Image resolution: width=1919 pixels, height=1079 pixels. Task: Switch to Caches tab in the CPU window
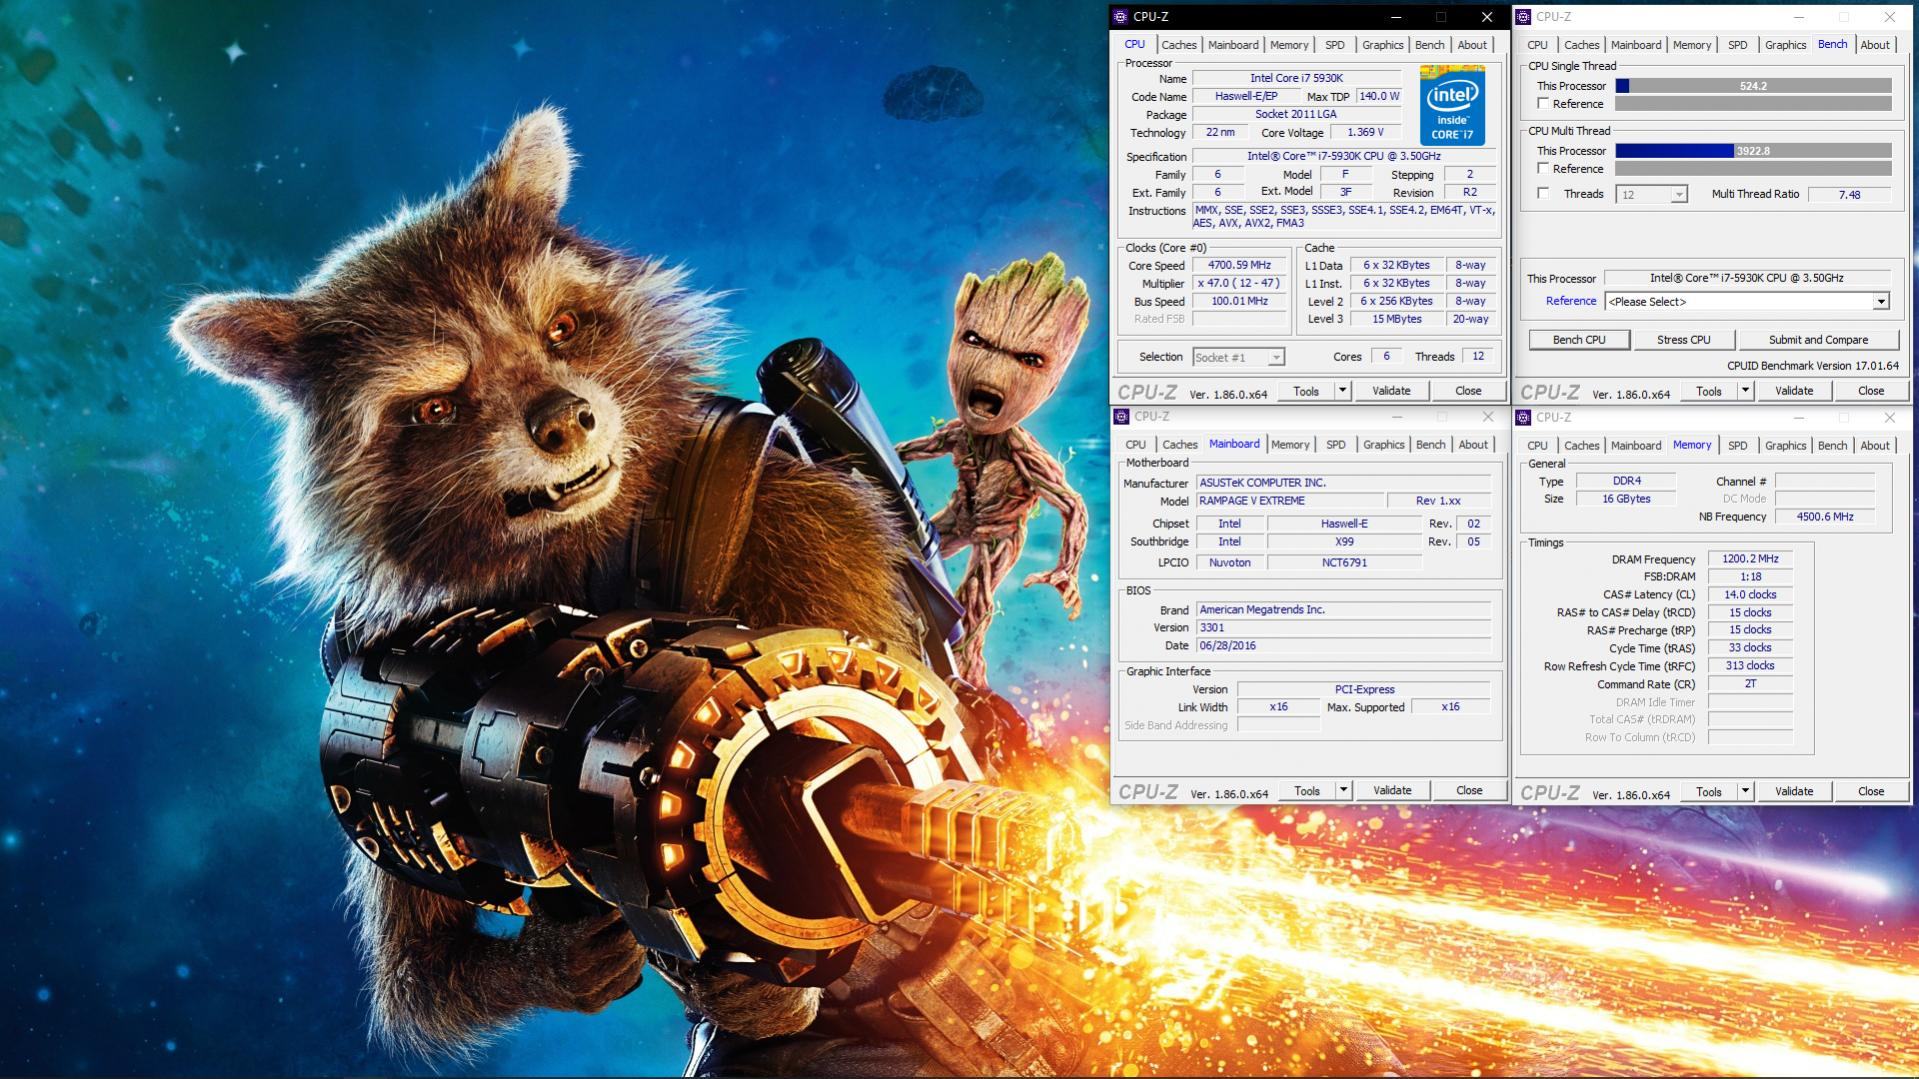pos(1179,45)
